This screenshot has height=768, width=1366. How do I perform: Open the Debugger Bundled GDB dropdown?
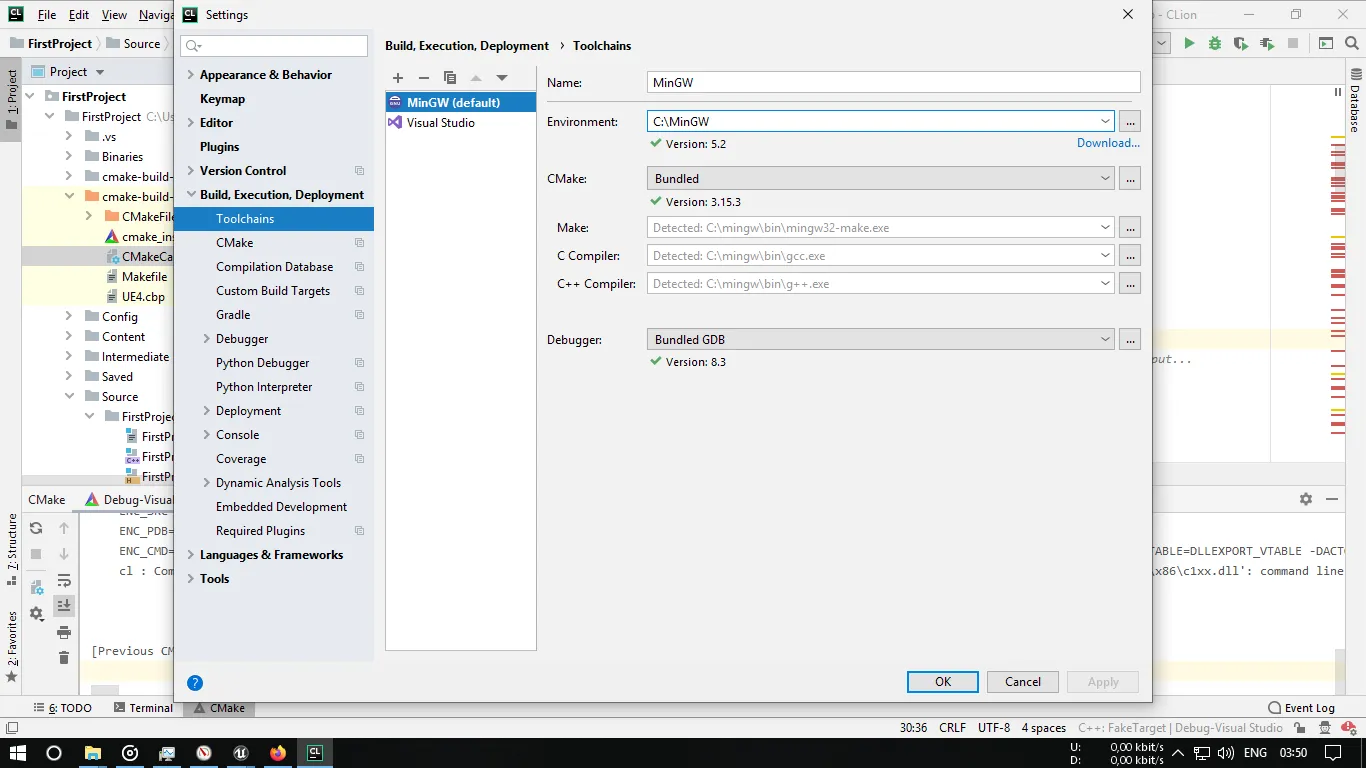(1105, 339)
